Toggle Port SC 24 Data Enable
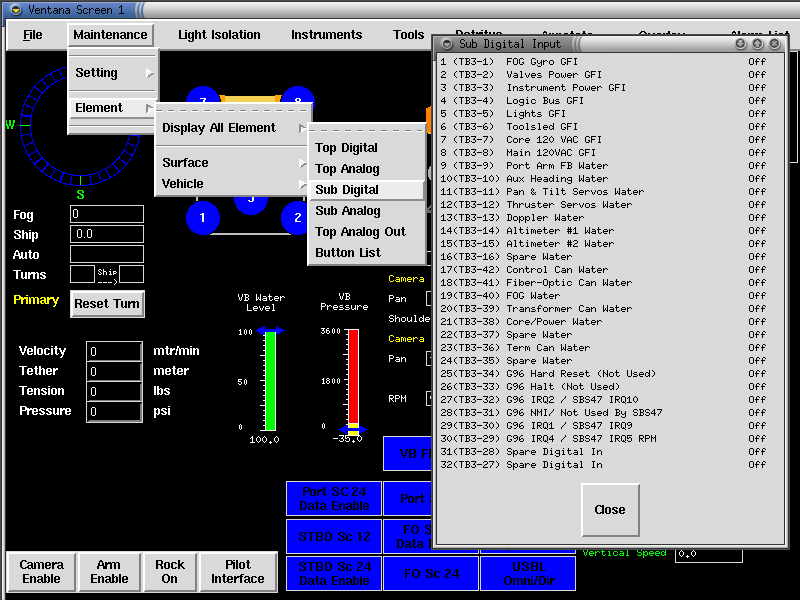The image size is (800, 600). click(x=334, y=498)
